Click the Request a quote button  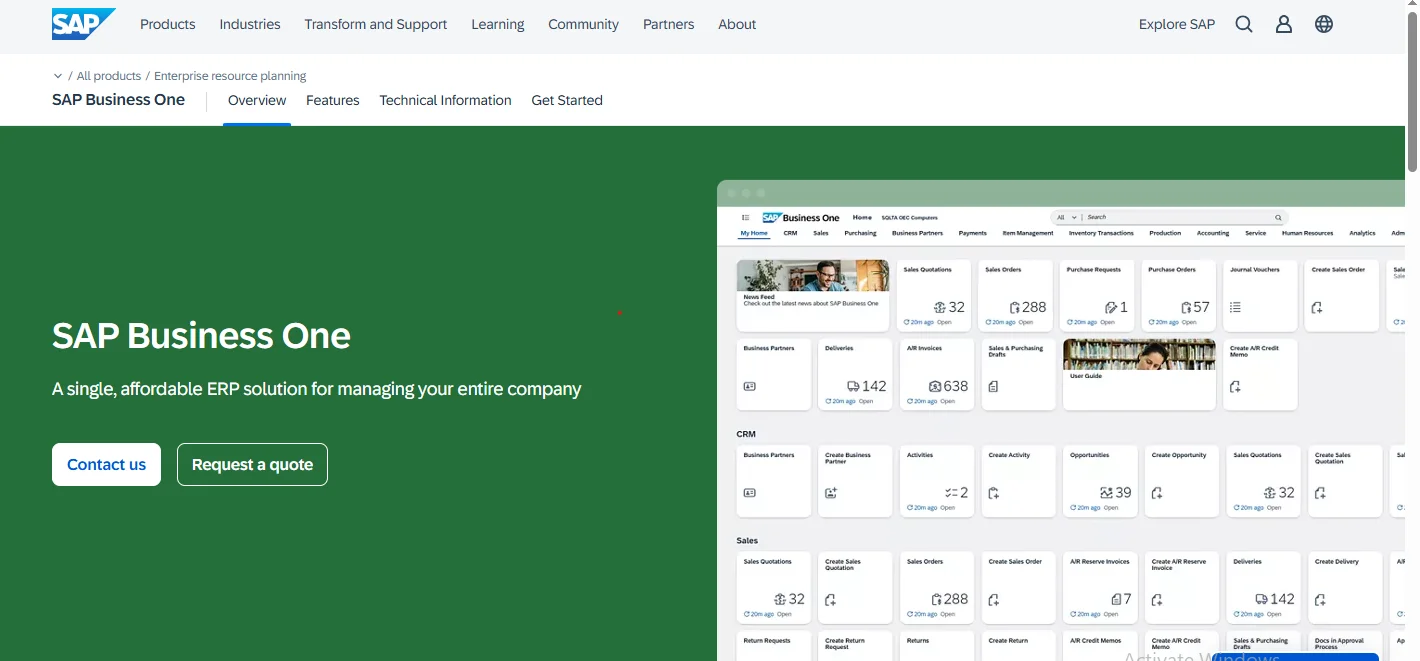[252, 464]
